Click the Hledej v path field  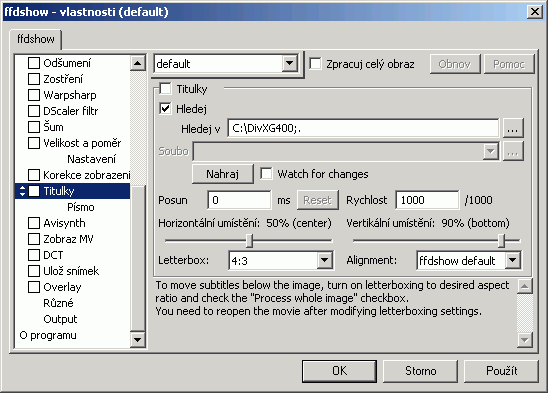pos(363,128)
